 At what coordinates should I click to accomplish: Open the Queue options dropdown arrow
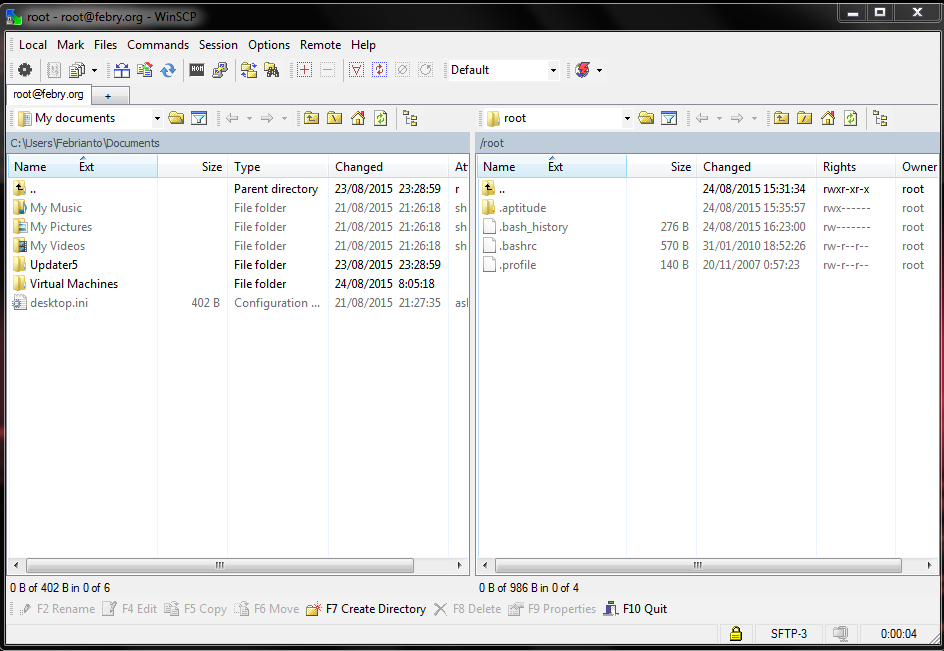tap(95, 70)
